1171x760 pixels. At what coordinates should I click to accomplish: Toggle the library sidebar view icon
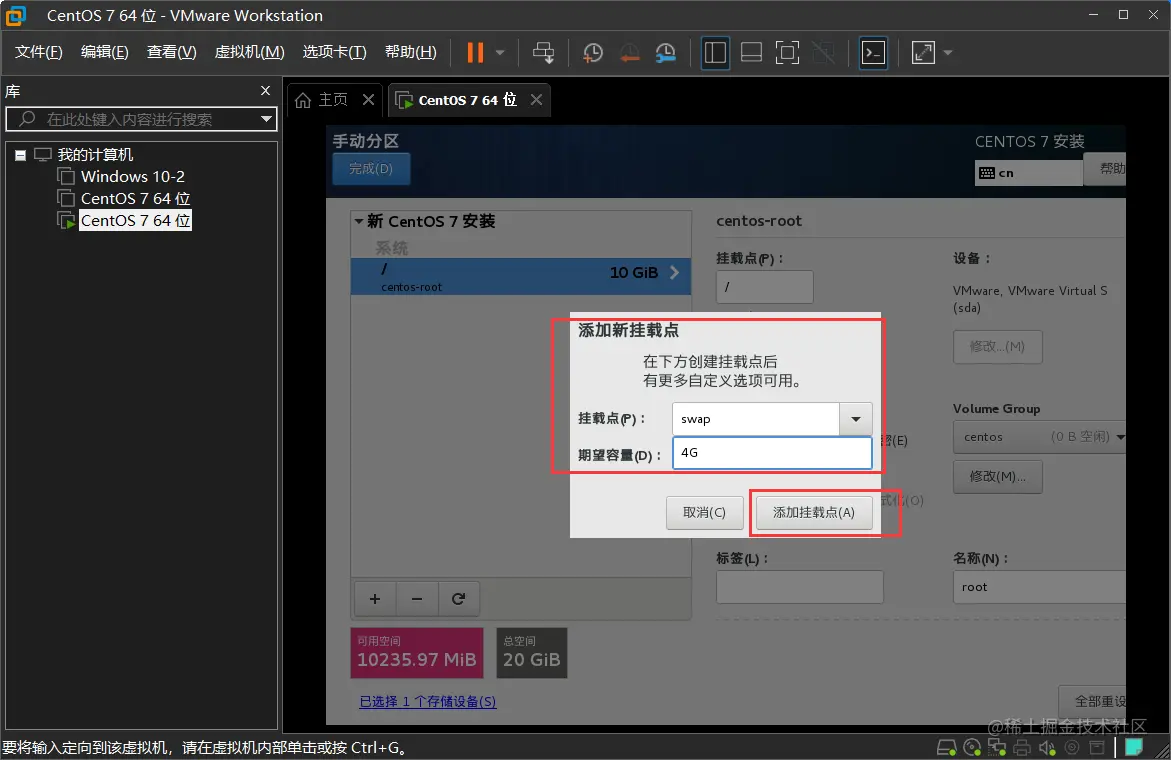(715, 52)
